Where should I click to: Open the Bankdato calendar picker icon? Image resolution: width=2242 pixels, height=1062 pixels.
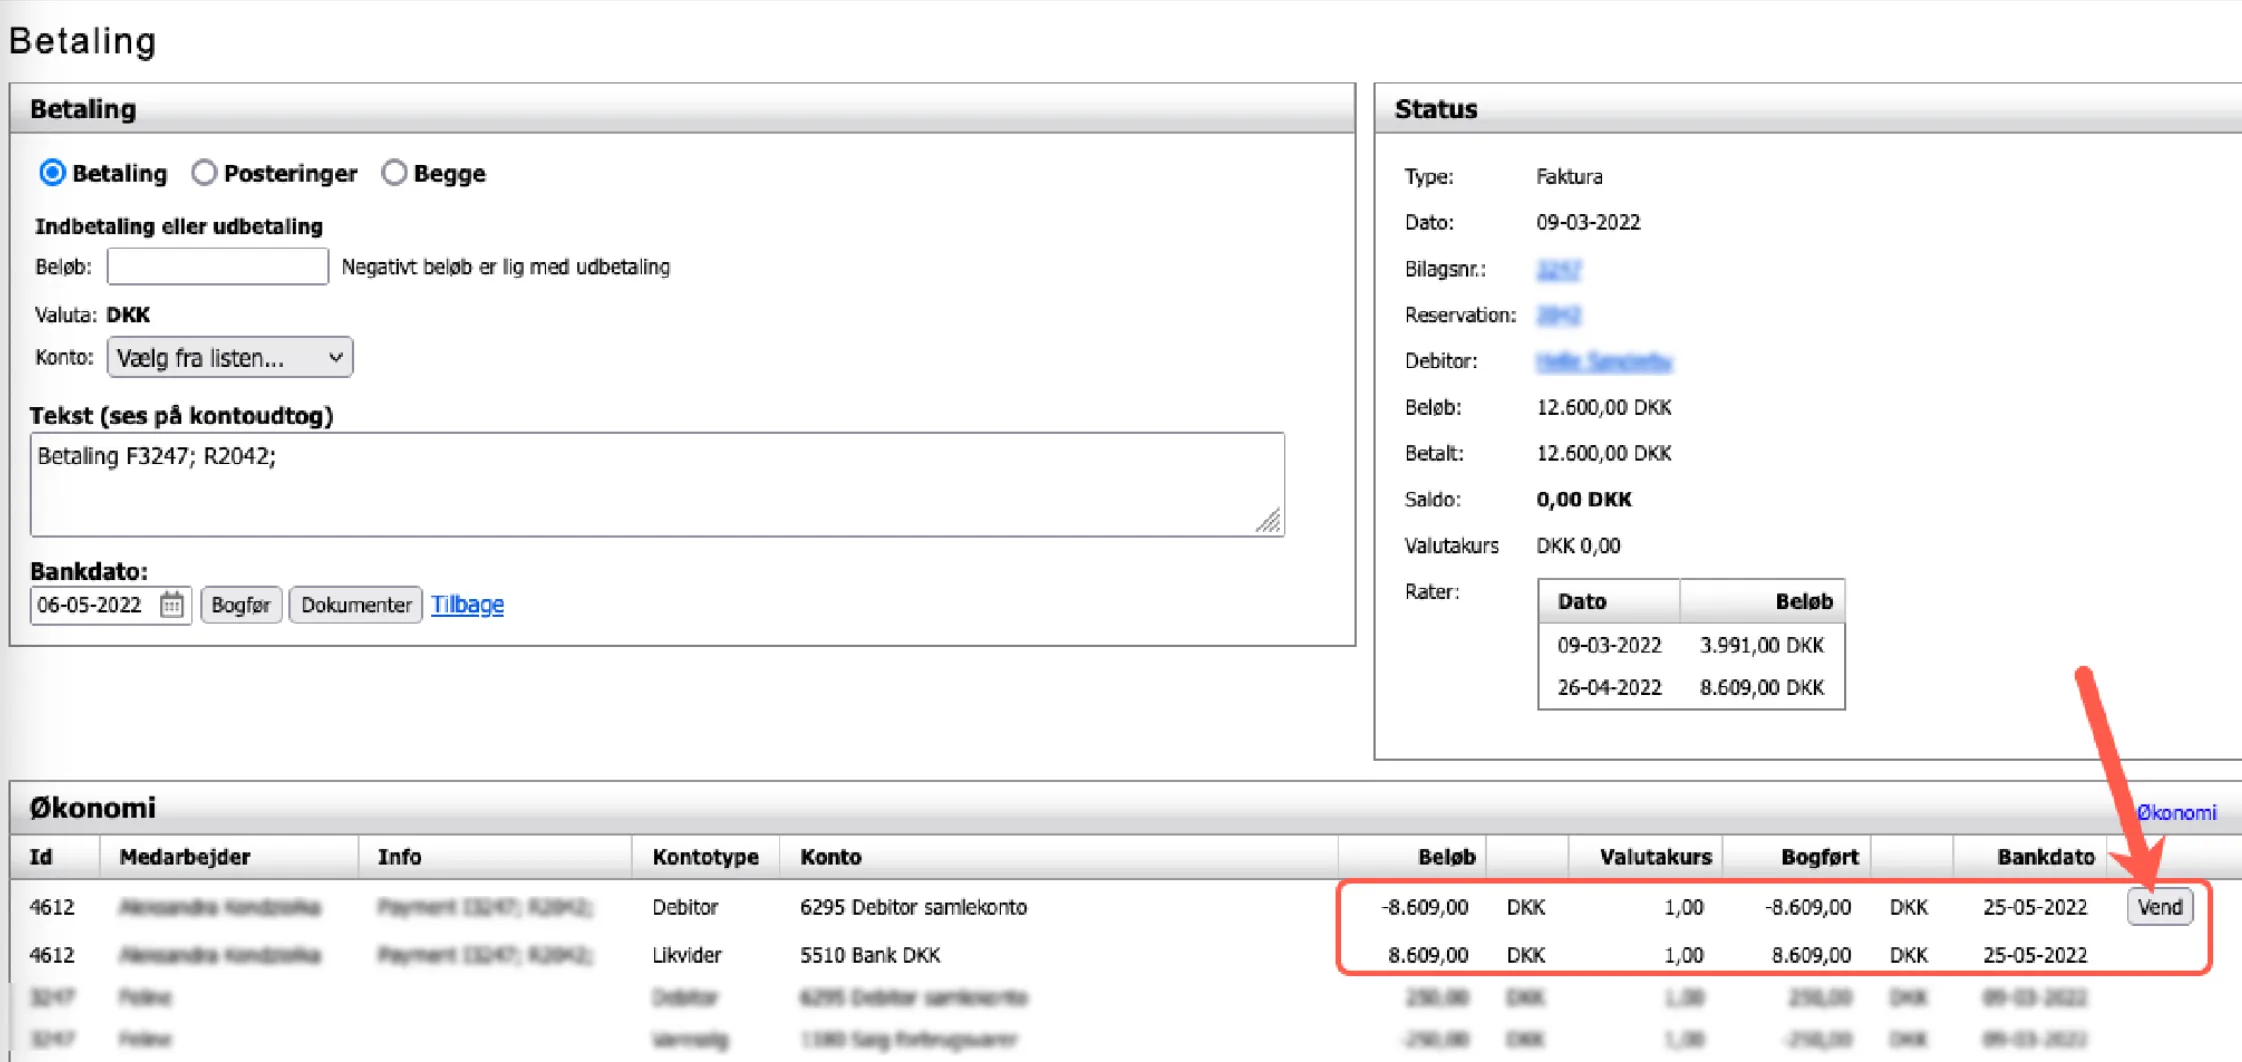[172, 605]
